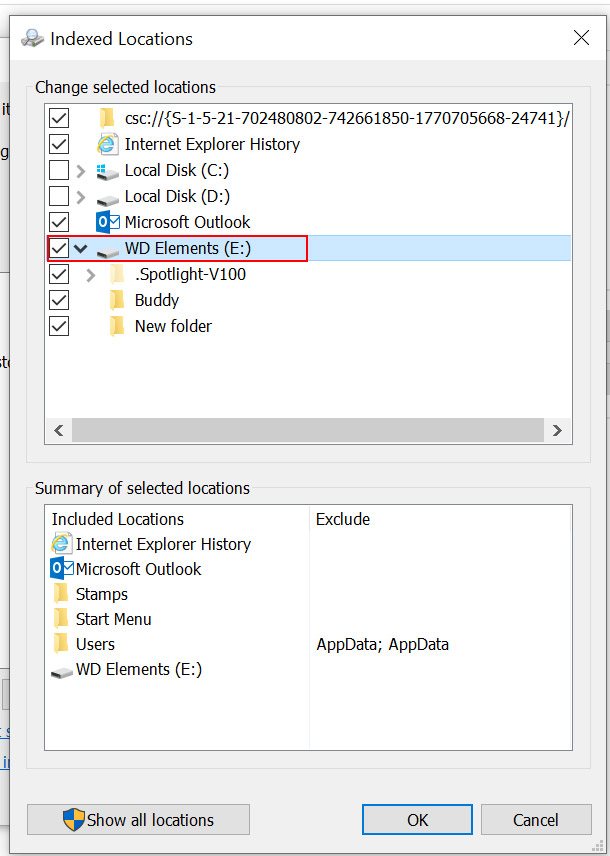This screenshot has height=856, width=610.
Task: Uncheck the WD Elements (E:) checkbox
Action: [59, 248]
